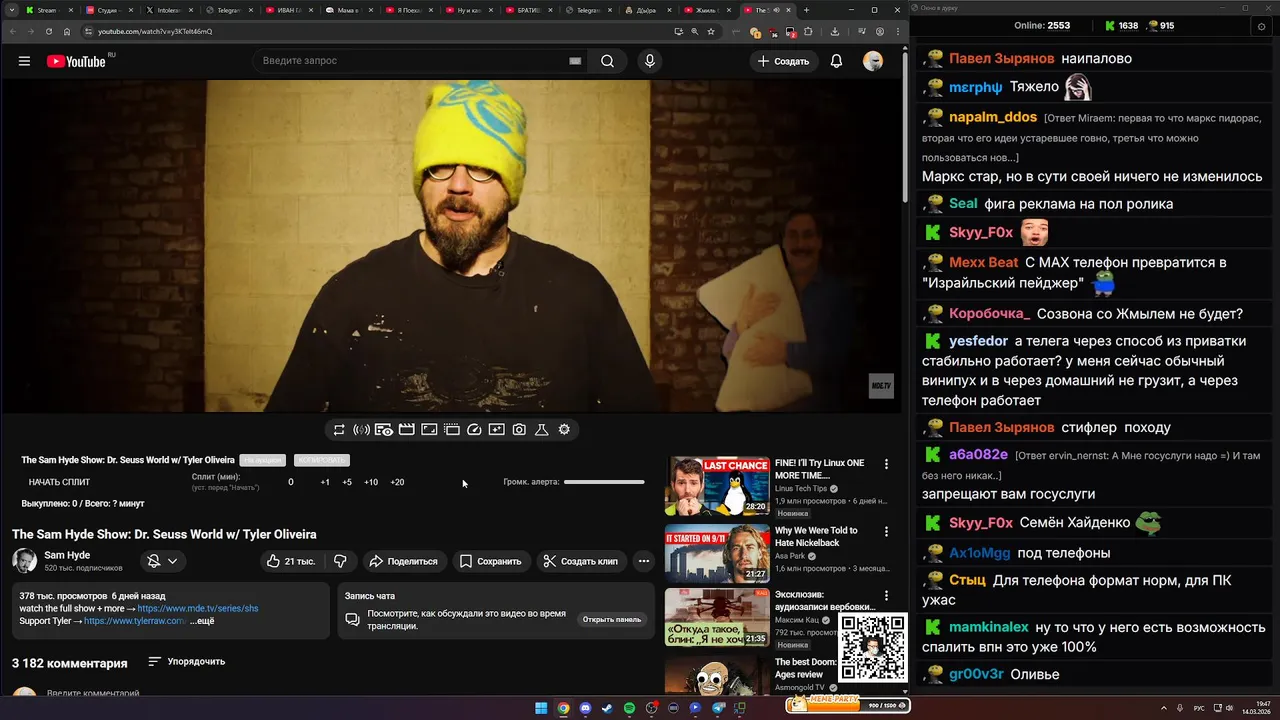Open Spotify from the taskbar
The height and width of the screenshot is (720, 1280).
[x=629, y=708]
